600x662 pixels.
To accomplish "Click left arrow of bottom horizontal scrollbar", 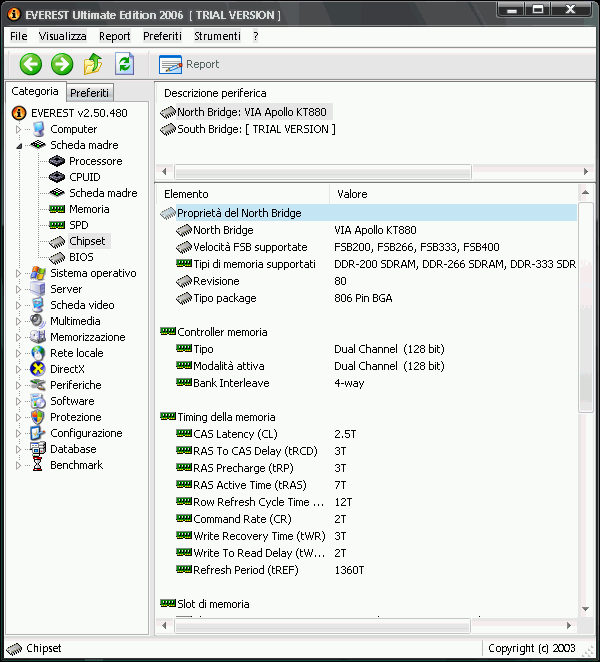I will [164, 626].
